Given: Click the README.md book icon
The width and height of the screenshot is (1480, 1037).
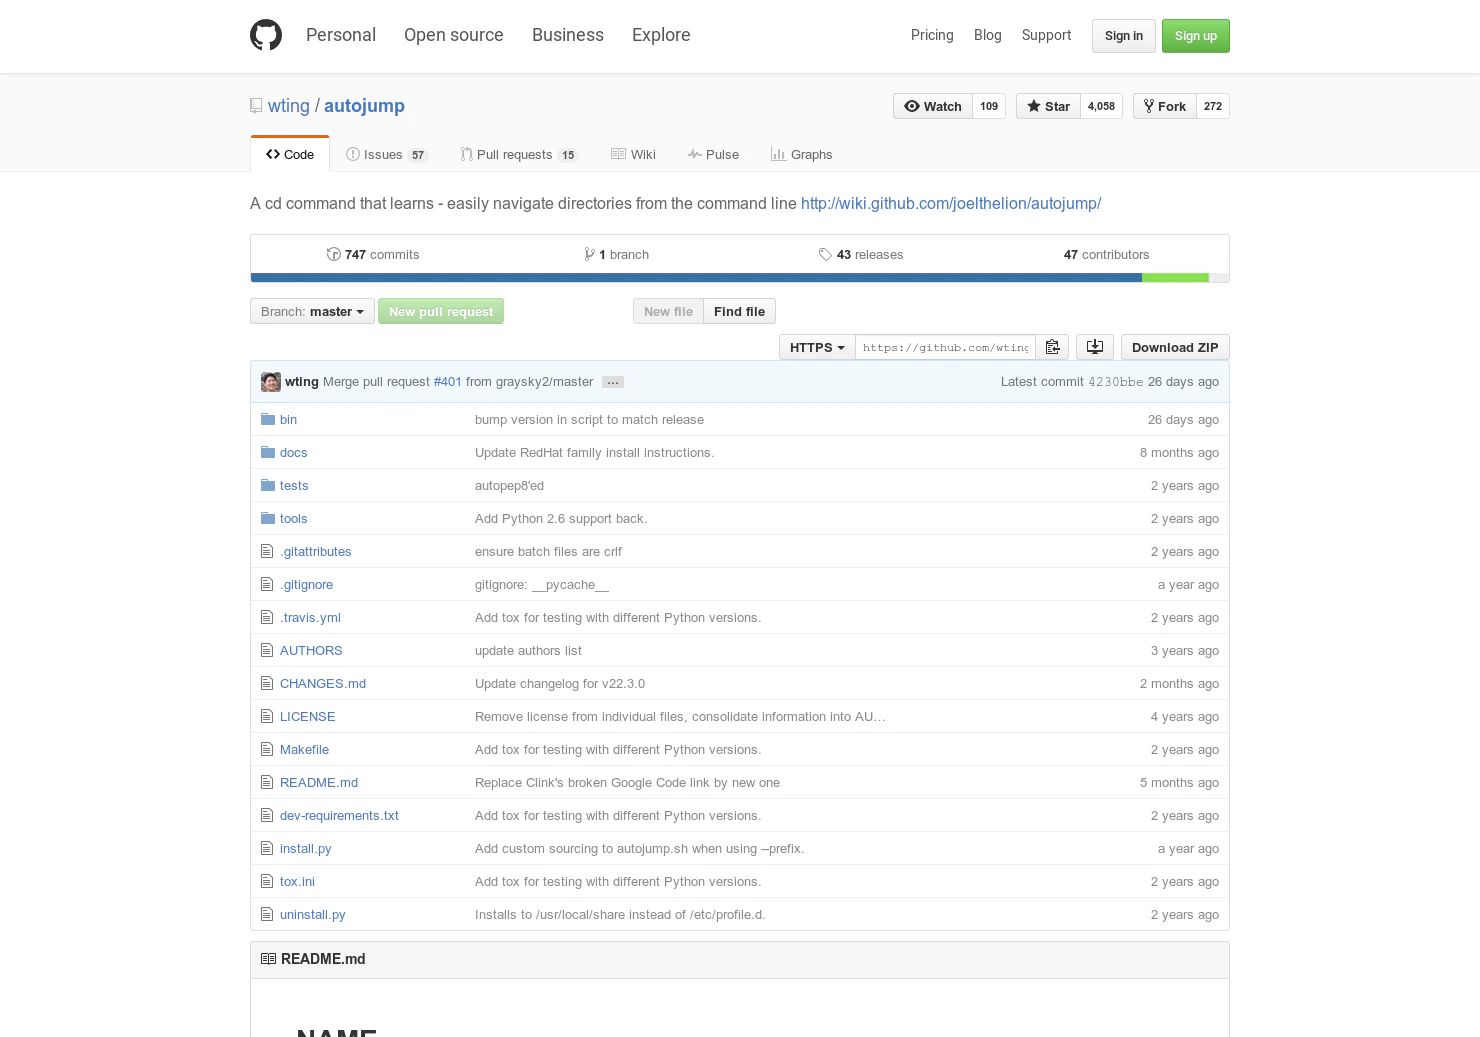Looking at the screenshot, I should [268, 958].
